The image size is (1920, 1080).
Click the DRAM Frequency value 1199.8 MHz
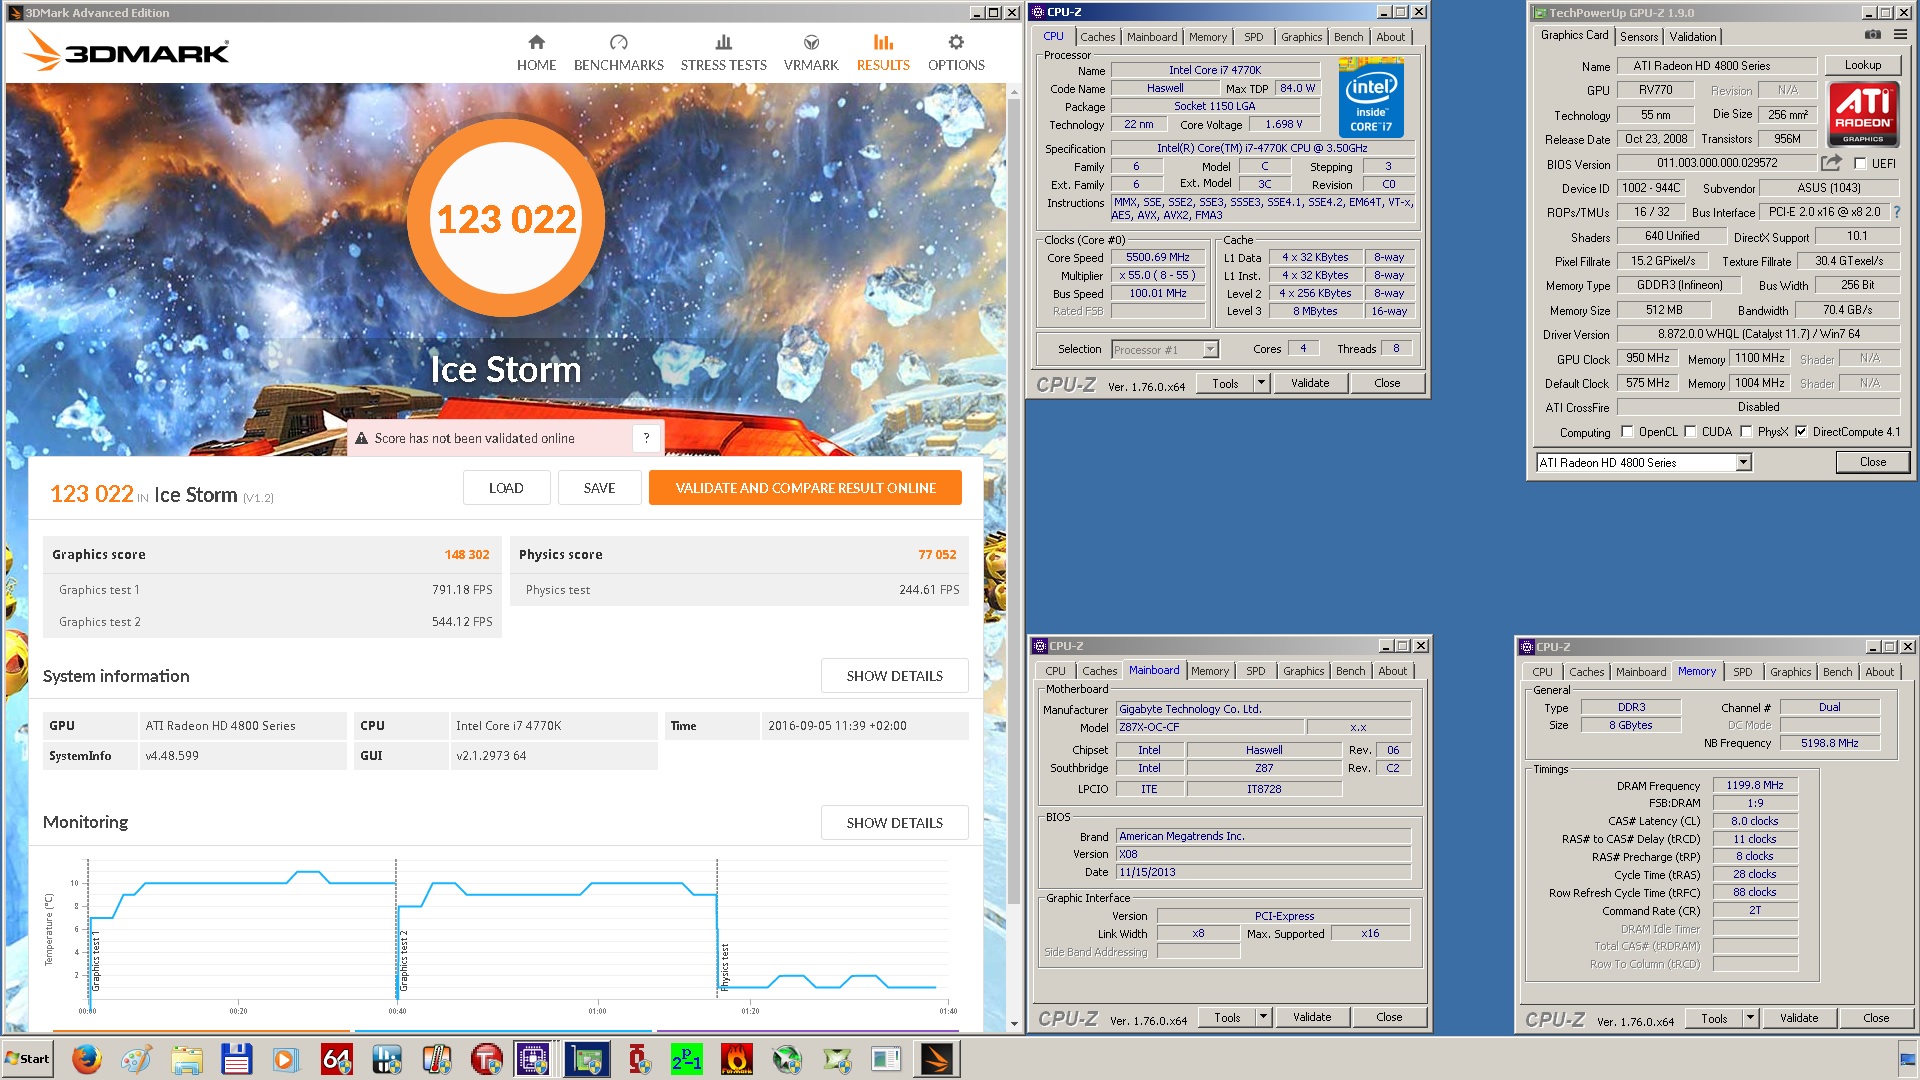pyautogui.click(x=1755, y=785)
